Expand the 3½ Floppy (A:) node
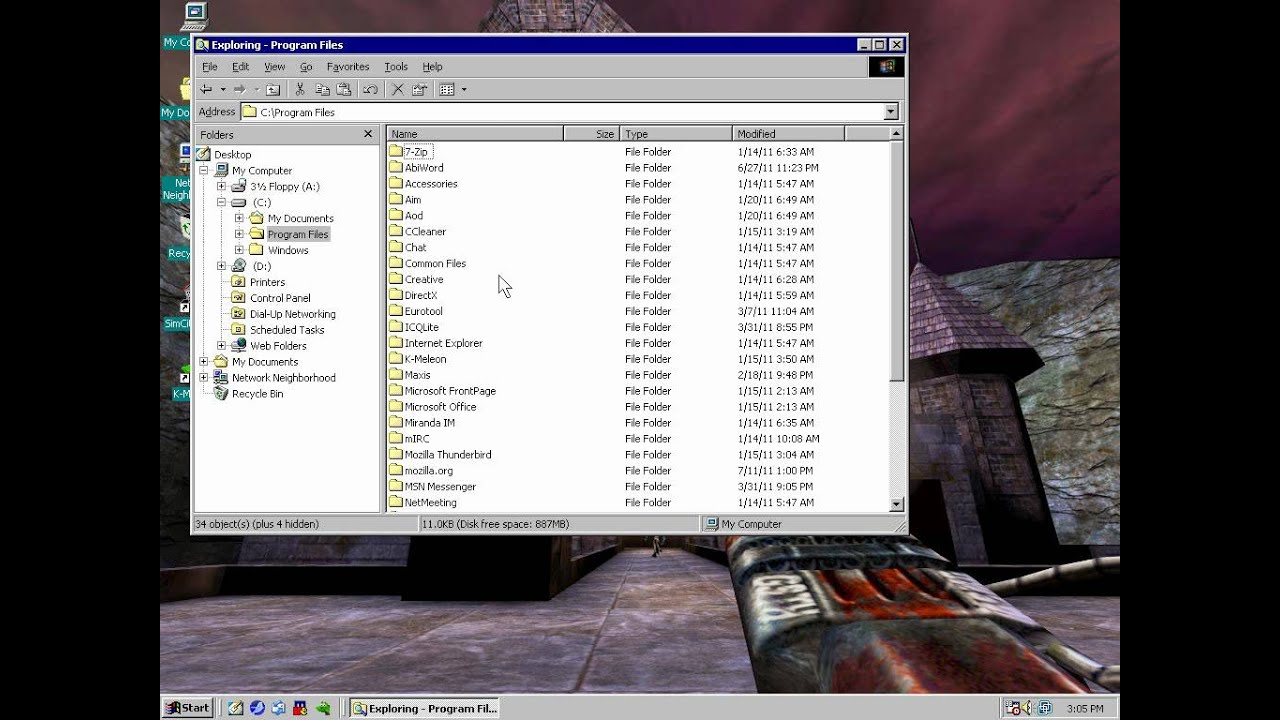The height and width of the screenshot is (720, 1280). pos(222,186)
